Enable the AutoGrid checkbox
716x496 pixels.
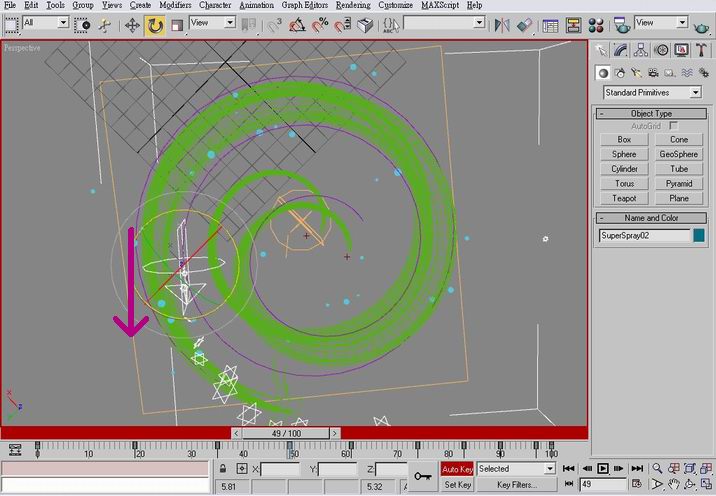click(675, 126)
